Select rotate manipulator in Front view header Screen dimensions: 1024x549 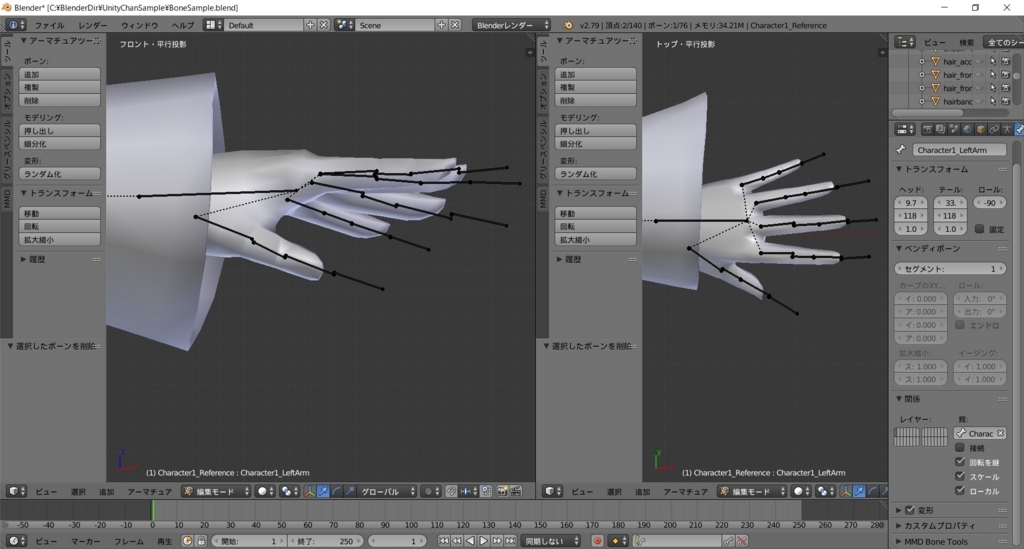[x=336, y=491]
